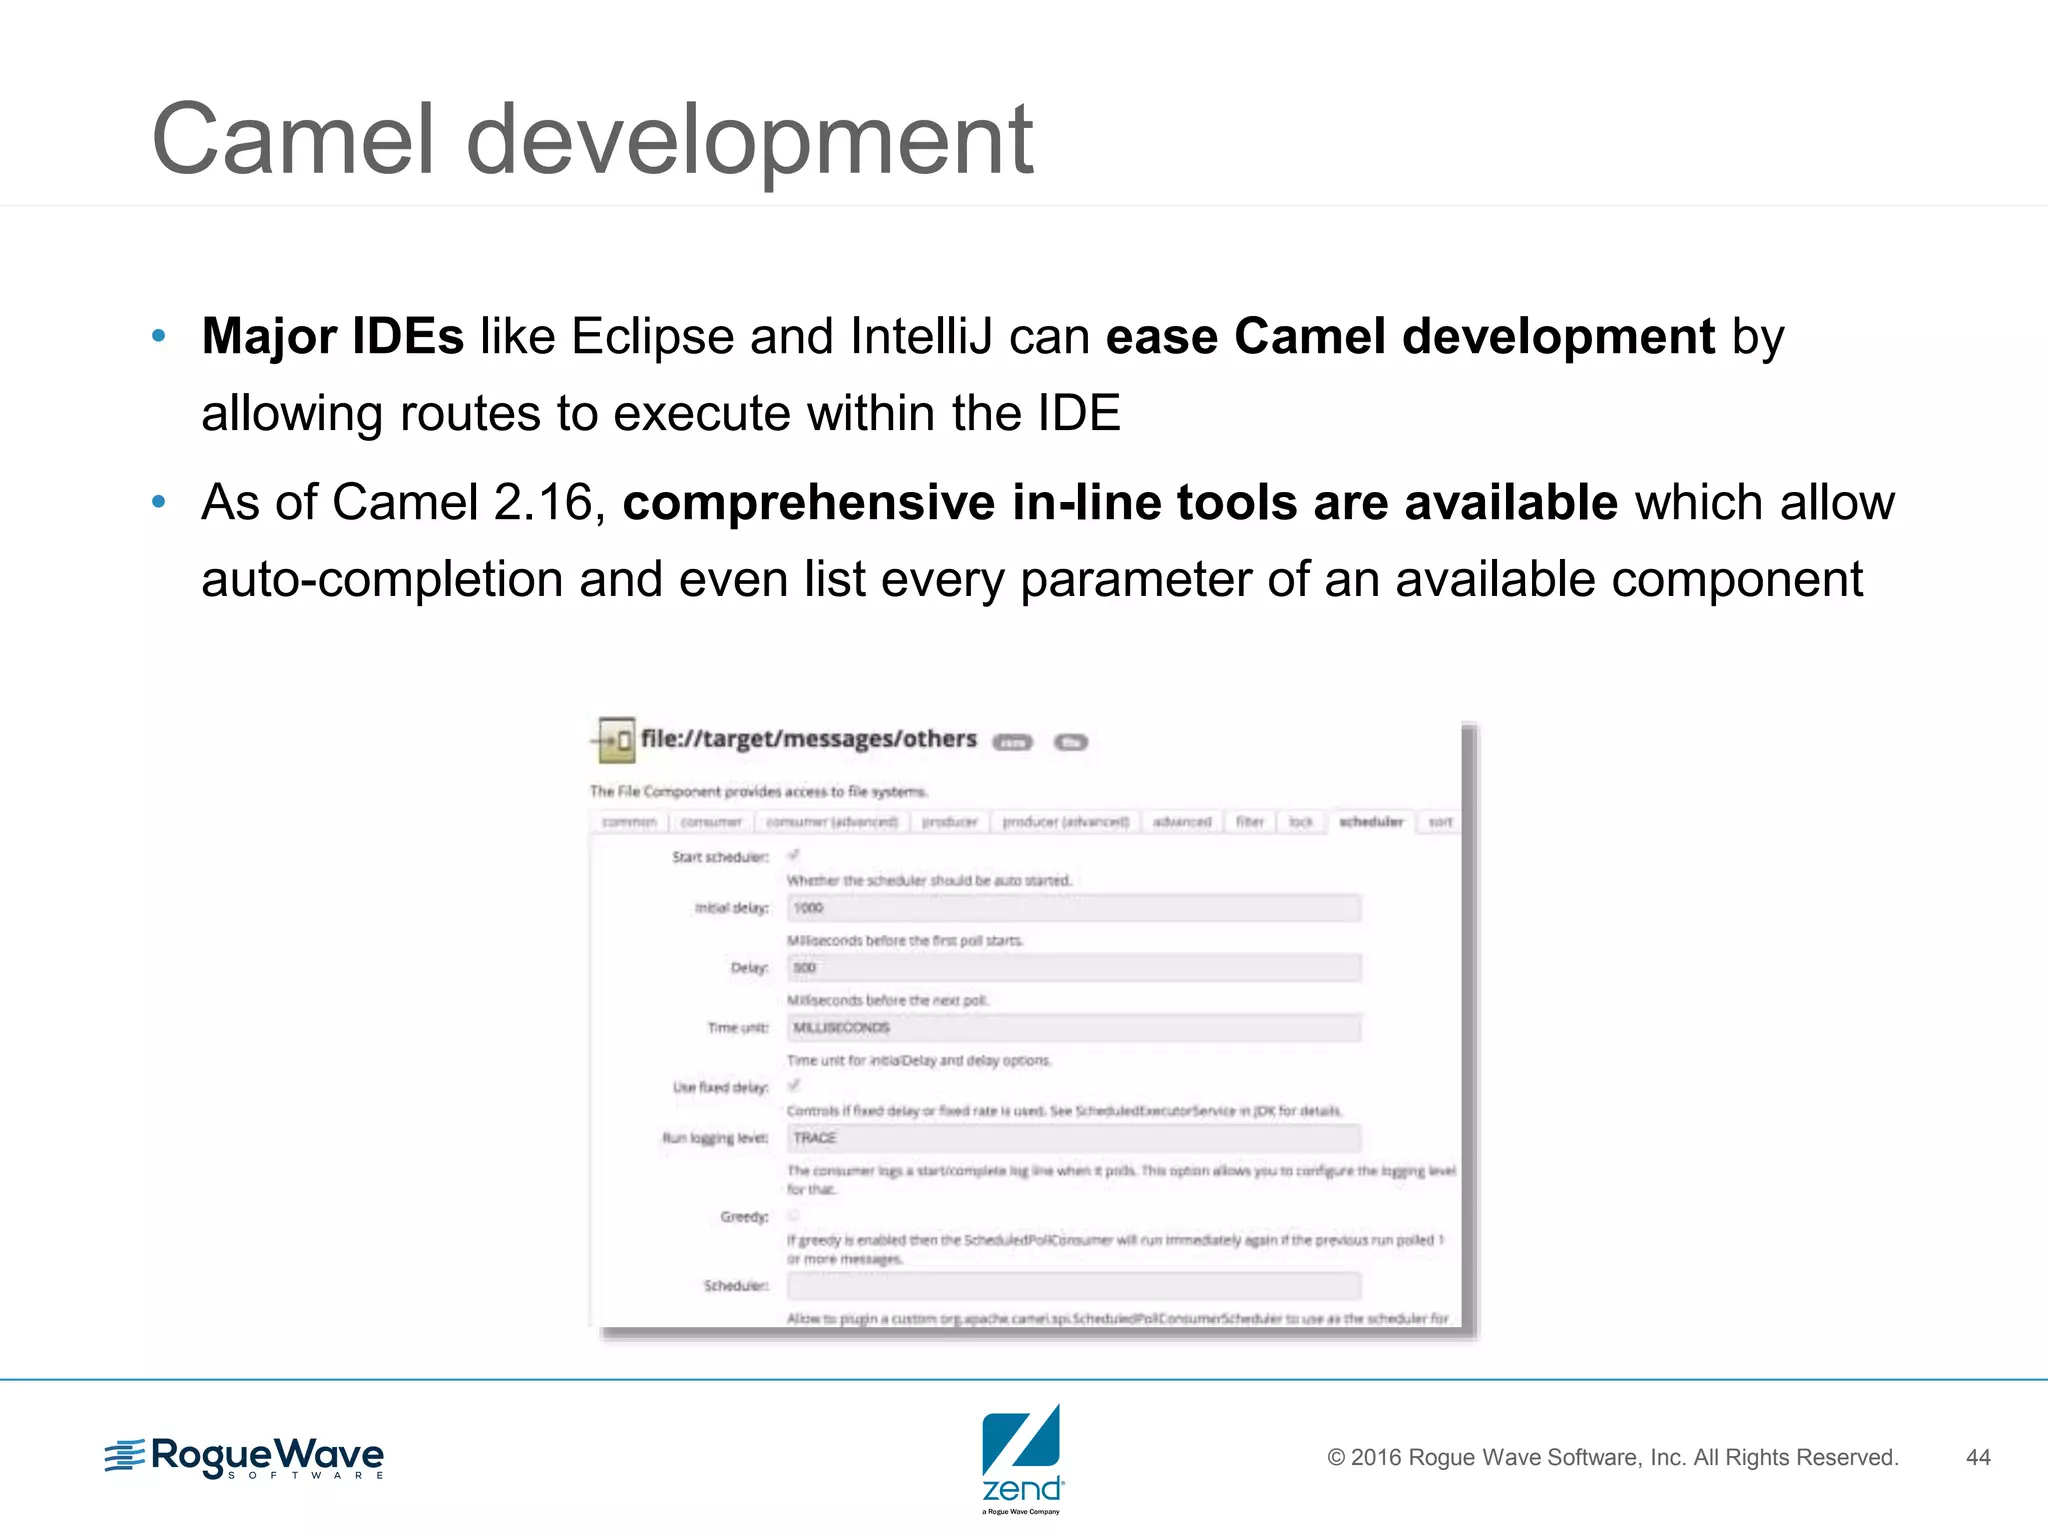Enable the Greedy checkbox
The height and width of the screenshot is (1536, 2048).
pos(793,1215)
